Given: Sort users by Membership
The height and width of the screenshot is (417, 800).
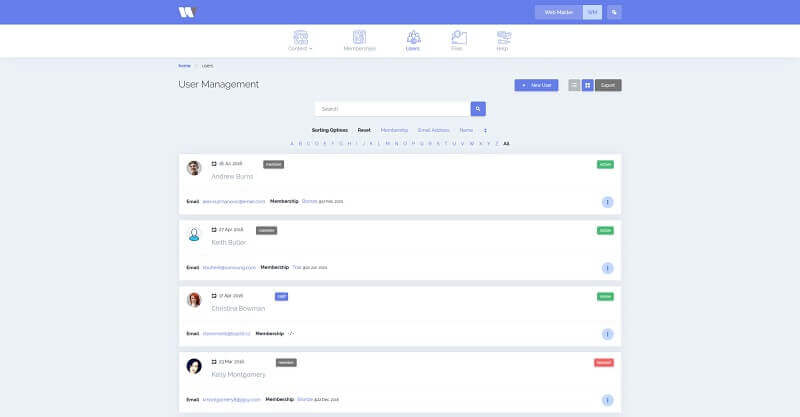Looking at the screenshot, I should [394, 130].
